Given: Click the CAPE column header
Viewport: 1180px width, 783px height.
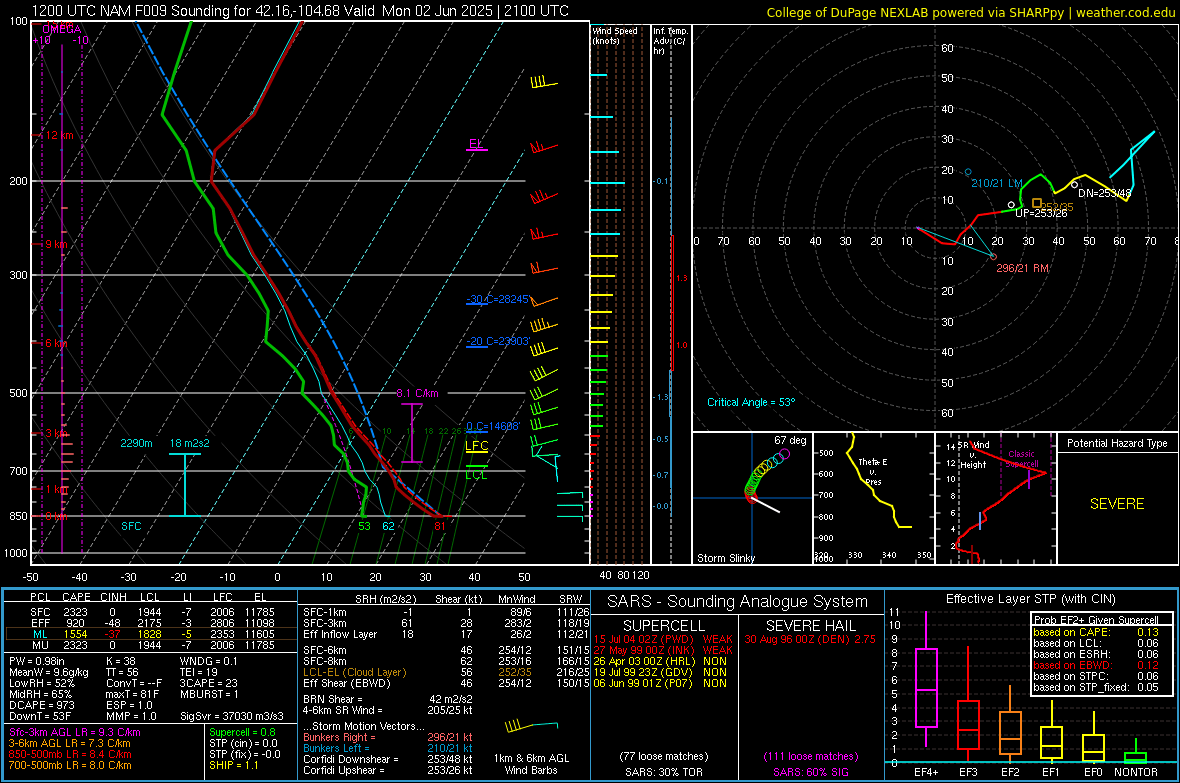Looking at the screenshot, I should [76, 597].
